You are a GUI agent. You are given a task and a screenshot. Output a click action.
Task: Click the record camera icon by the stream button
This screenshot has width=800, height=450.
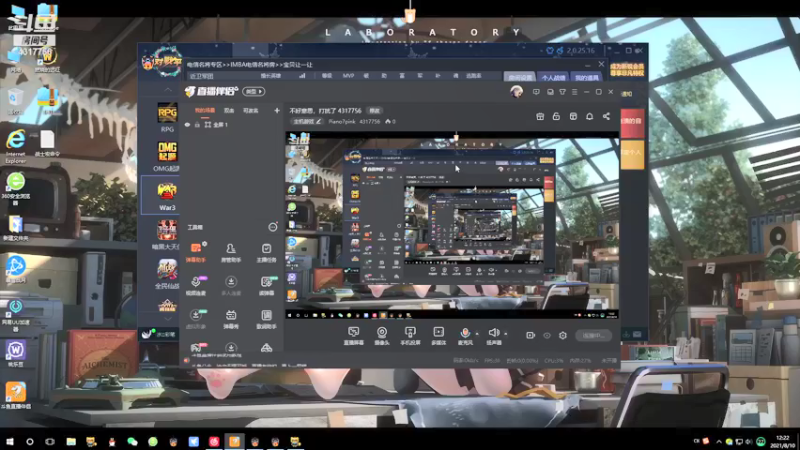pyautogui.click(x=530, y=335)
